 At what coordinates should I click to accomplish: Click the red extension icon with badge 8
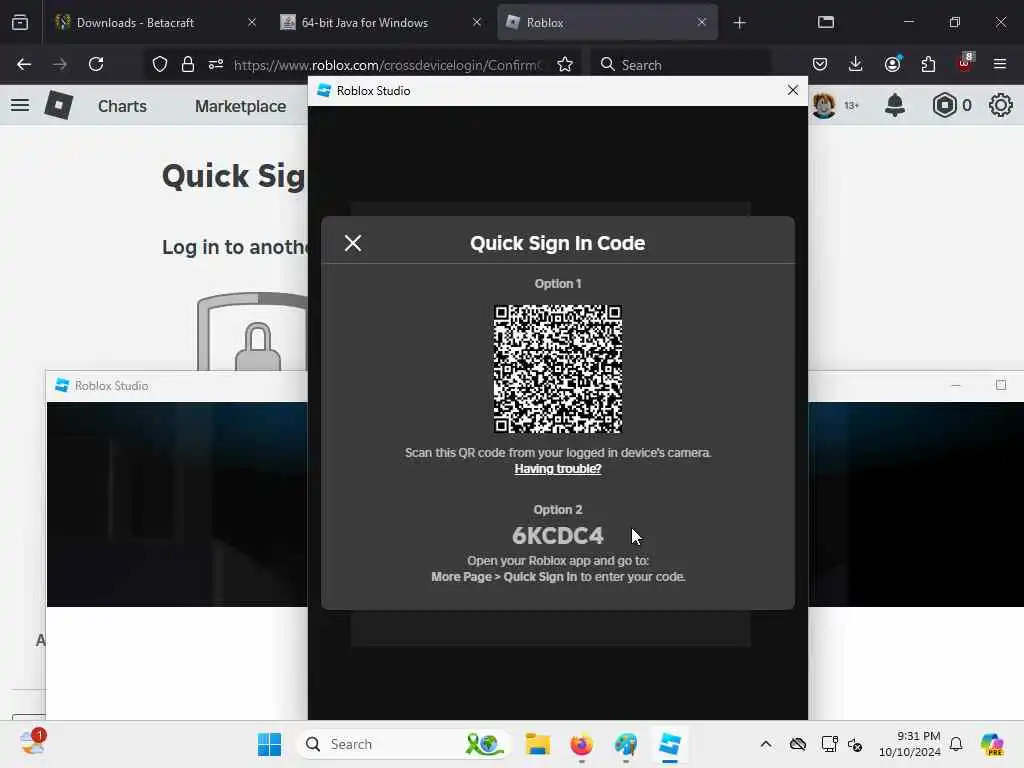pyautogui.click(x=965, y=63)
